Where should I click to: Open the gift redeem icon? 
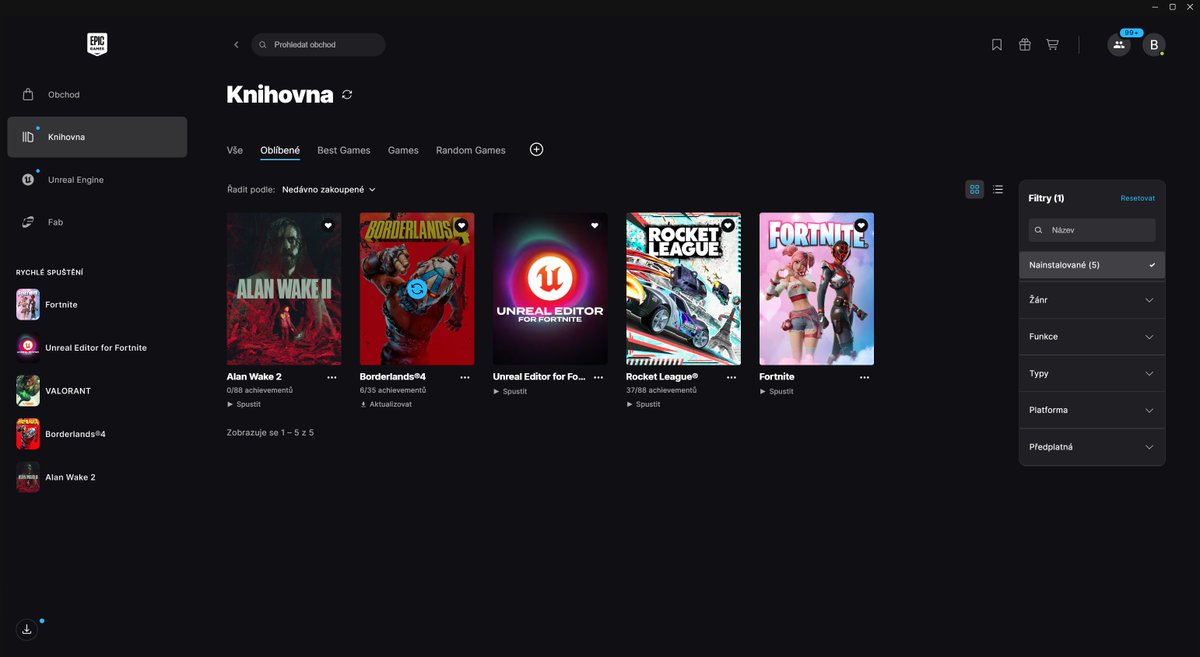click(1025, 45)
